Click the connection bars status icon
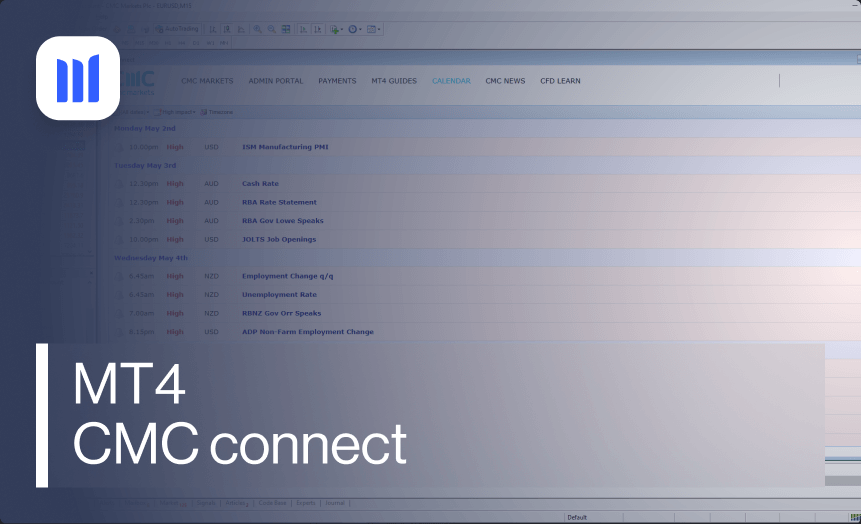Viewport: 861px width, 524px height. click(855, 517)
